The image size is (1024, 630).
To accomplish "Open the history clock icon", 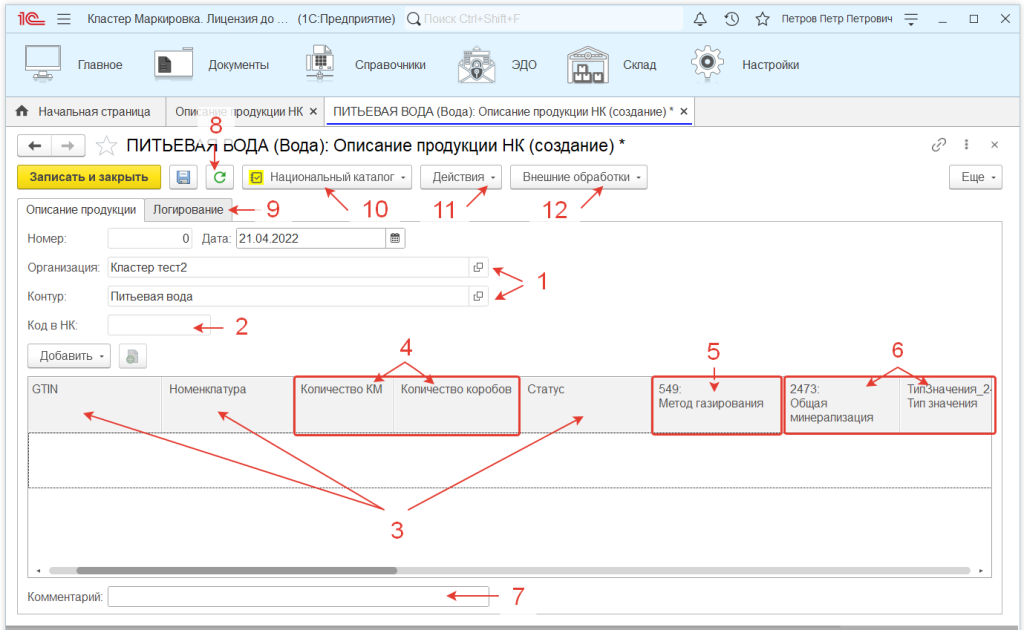I will pyautogui.click(x=731, y=19).
